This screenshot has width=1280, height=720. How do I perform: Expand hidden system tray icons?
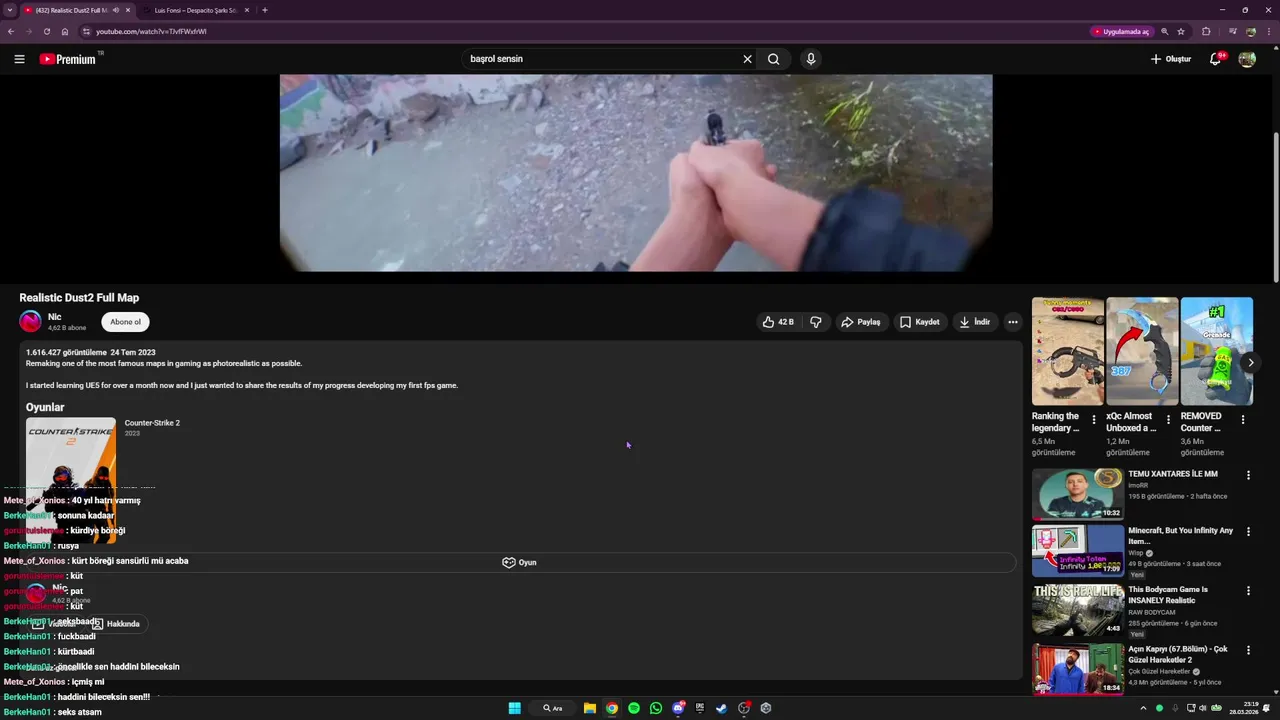tap(1143, 708)
